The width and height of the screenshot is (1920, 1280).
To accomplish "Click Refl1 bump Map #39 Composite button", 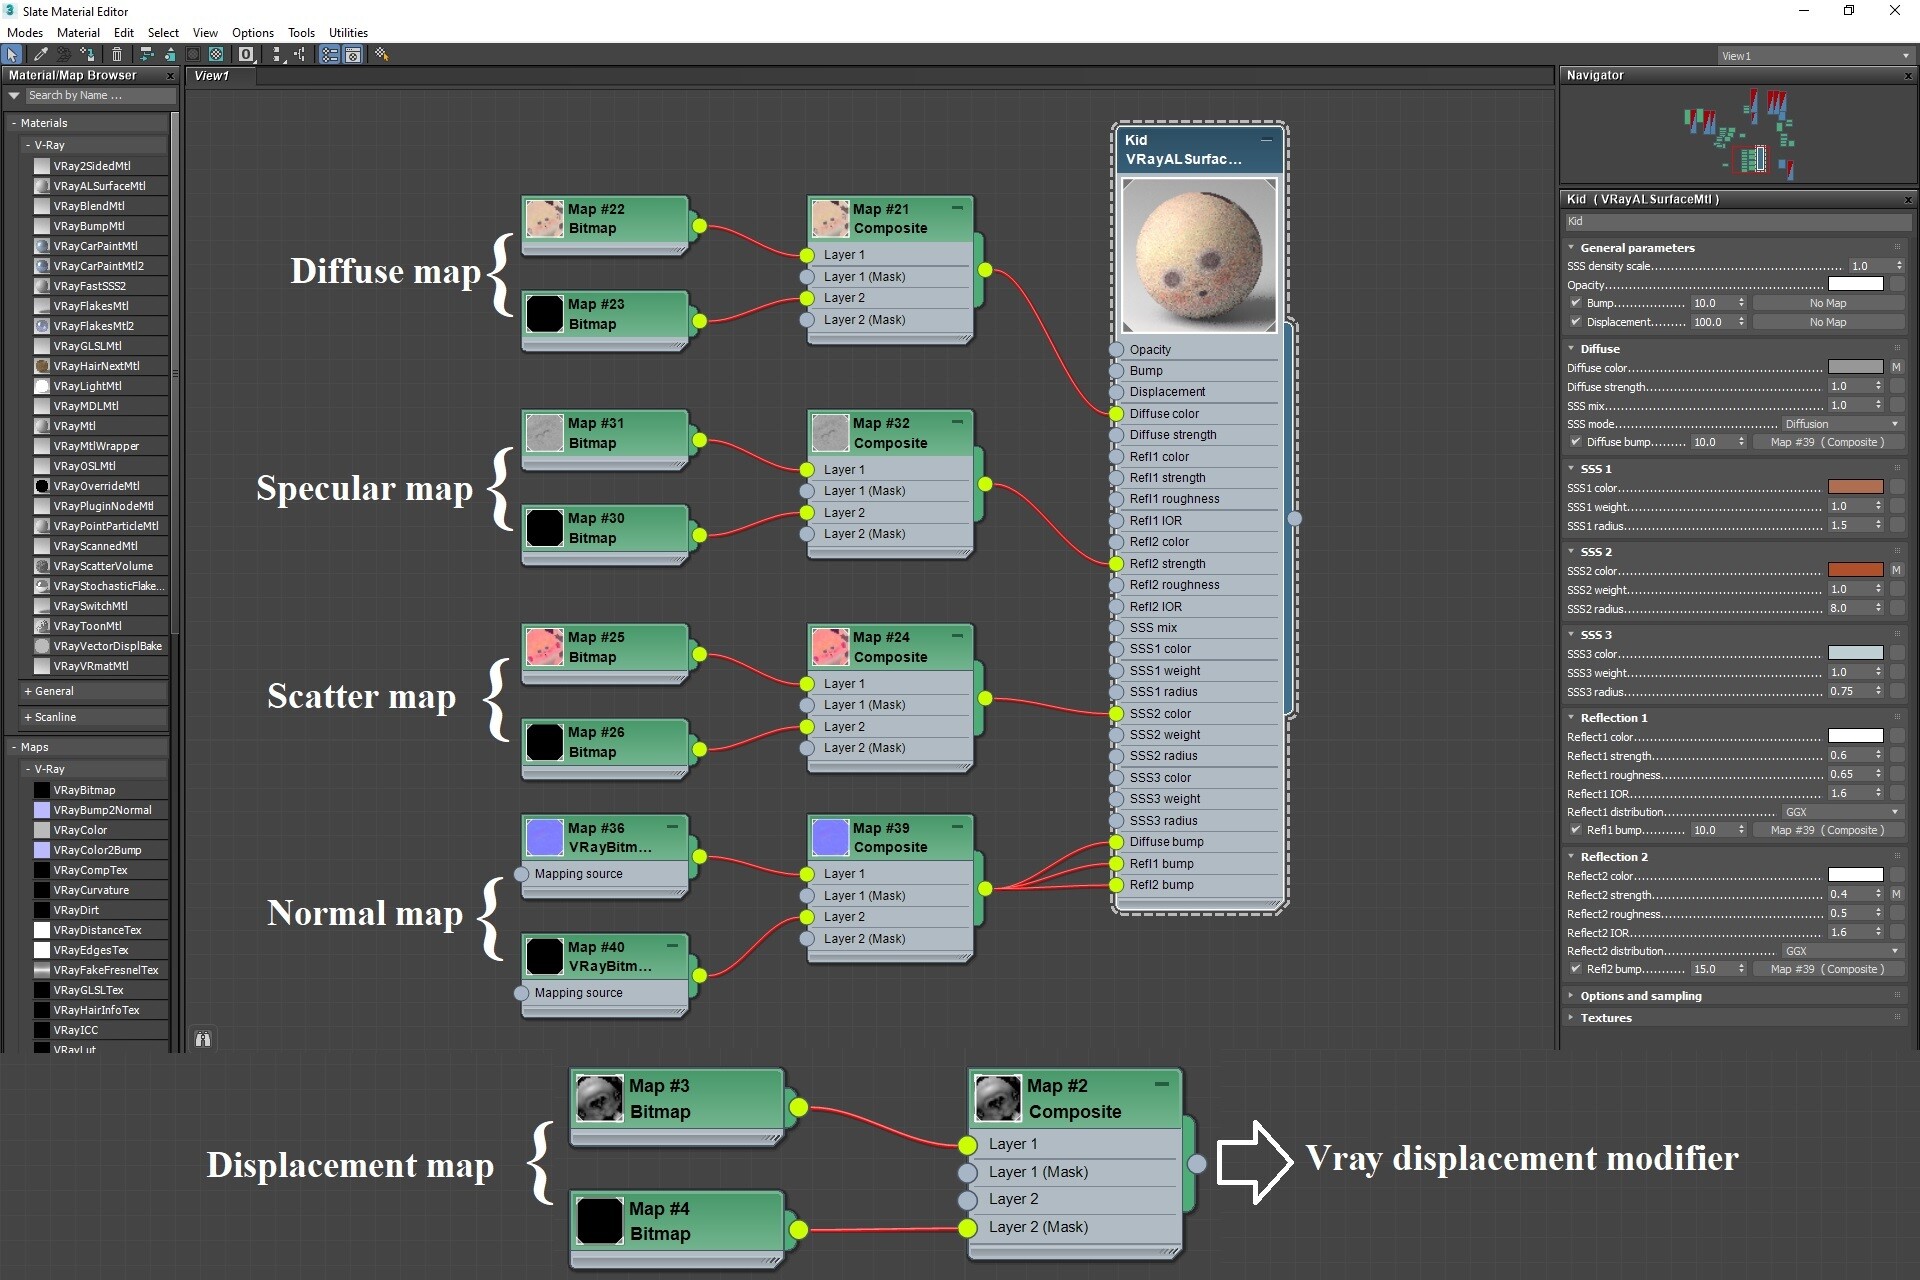I will [1827, 830].
